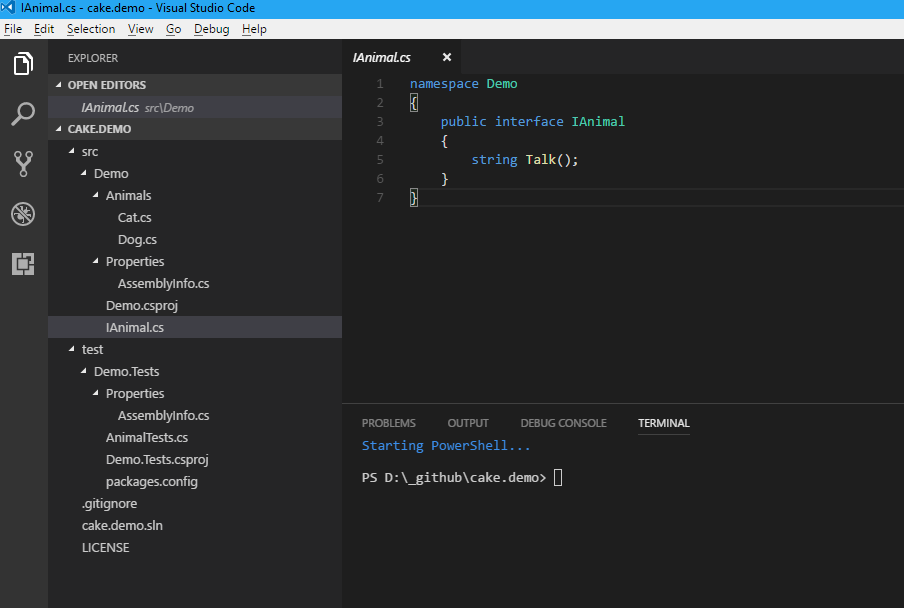Switch to the PROBLEMS panel tab

click(x=389, y=423)
